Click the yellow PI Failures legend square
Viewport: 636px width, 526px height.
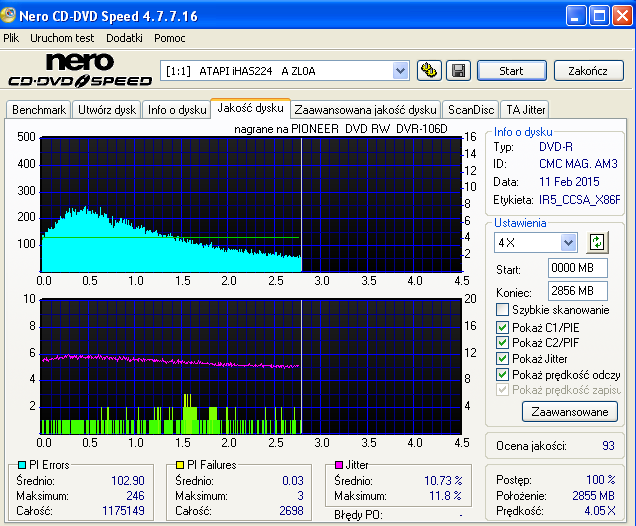click(x=180, y=465)
